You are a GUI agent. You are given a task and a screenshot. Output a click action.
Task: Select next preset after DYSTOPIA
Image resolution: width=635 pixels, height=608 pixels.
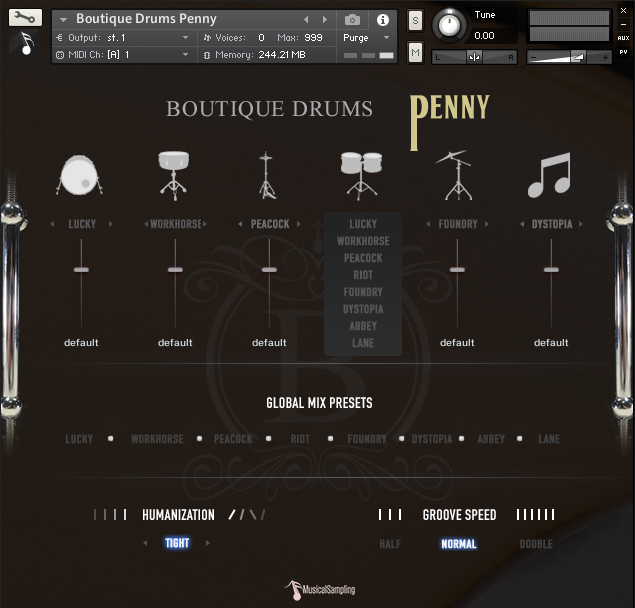(581, 224)
